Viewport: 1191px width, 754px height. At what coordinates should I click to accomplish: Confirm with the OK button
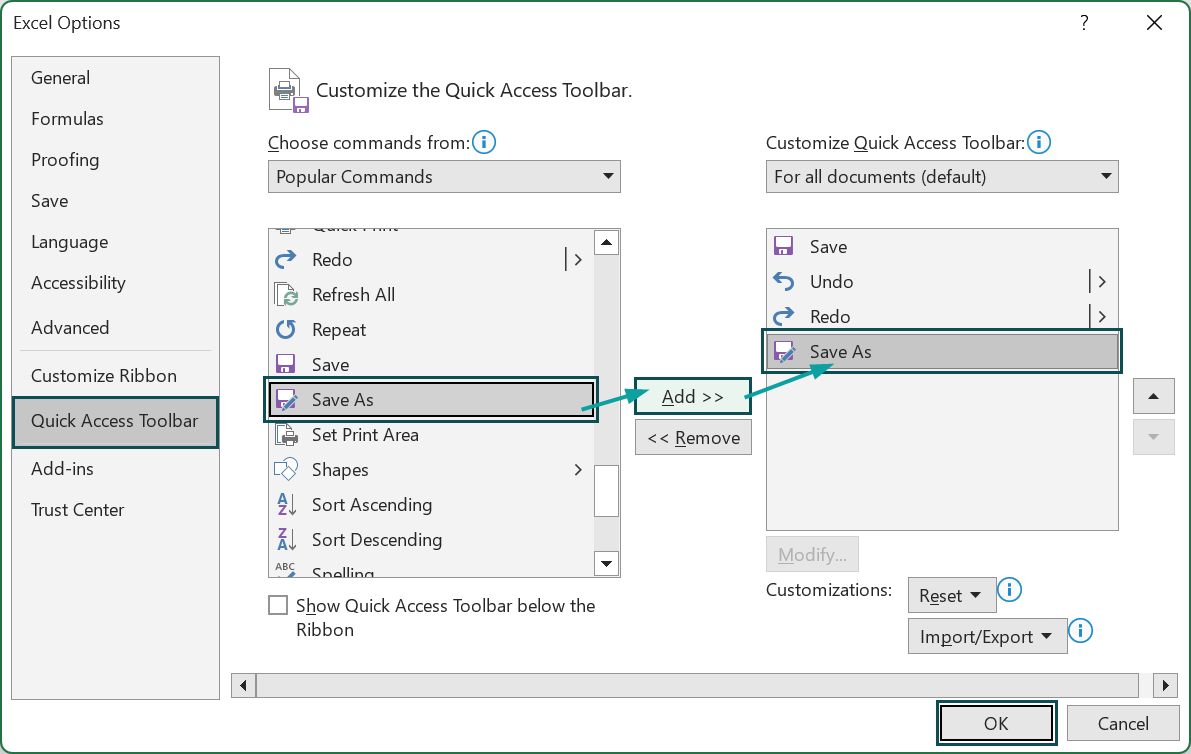(x=996, y=723)
